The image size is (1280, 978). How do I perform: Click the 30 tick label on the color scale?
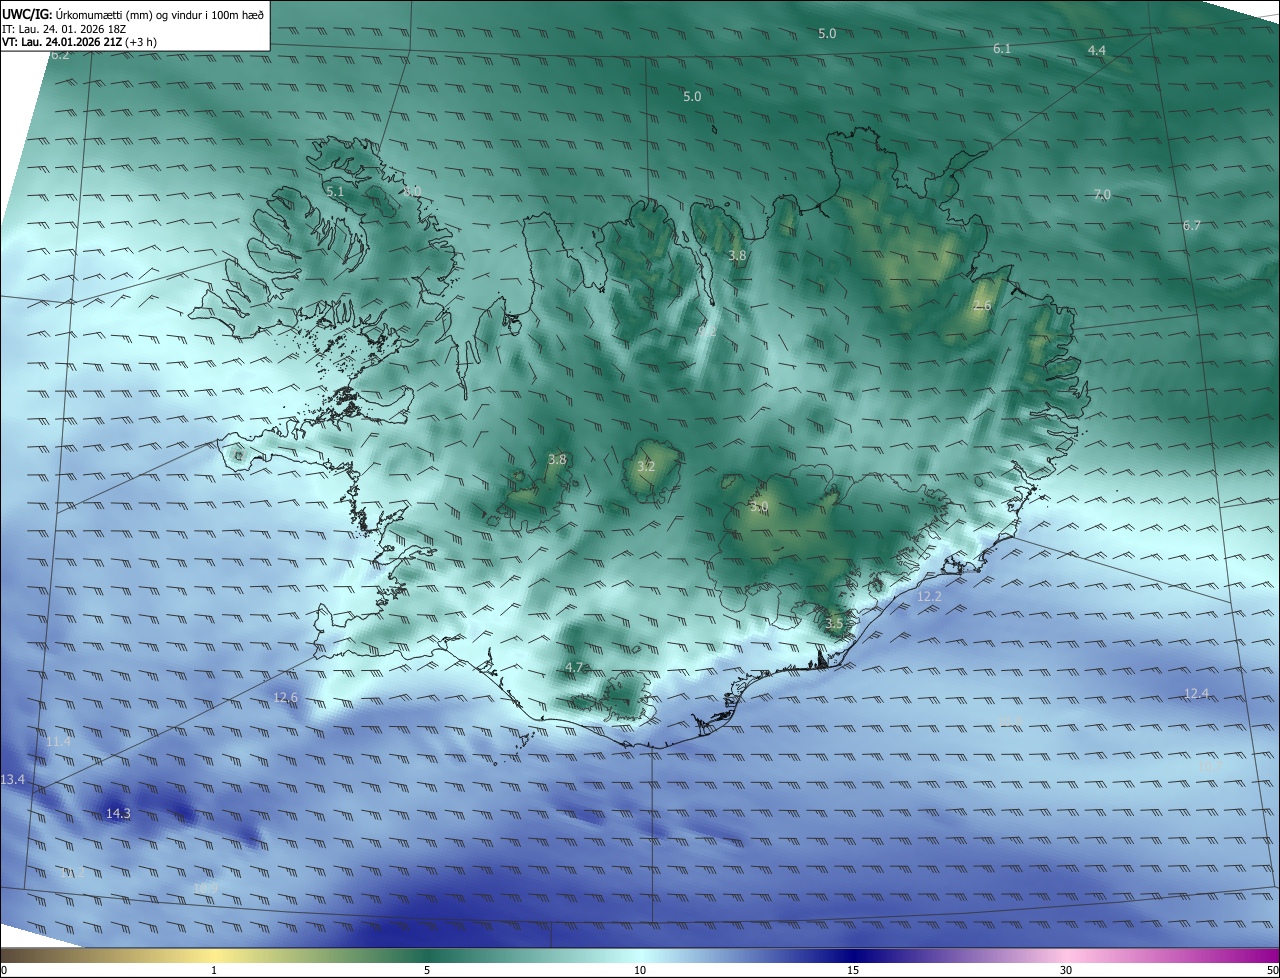(x=1066, y=970)
